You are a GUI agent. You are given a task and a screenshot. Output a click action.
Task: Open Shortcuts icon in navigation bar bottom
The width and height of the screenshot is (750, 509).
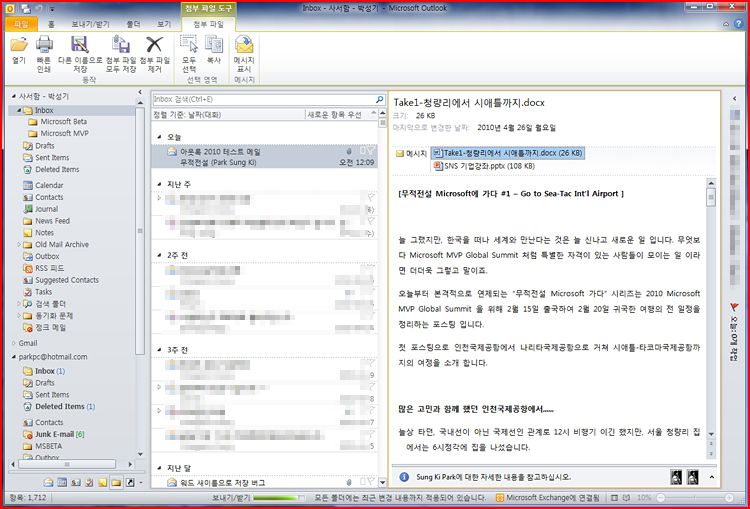pos(130,482)
